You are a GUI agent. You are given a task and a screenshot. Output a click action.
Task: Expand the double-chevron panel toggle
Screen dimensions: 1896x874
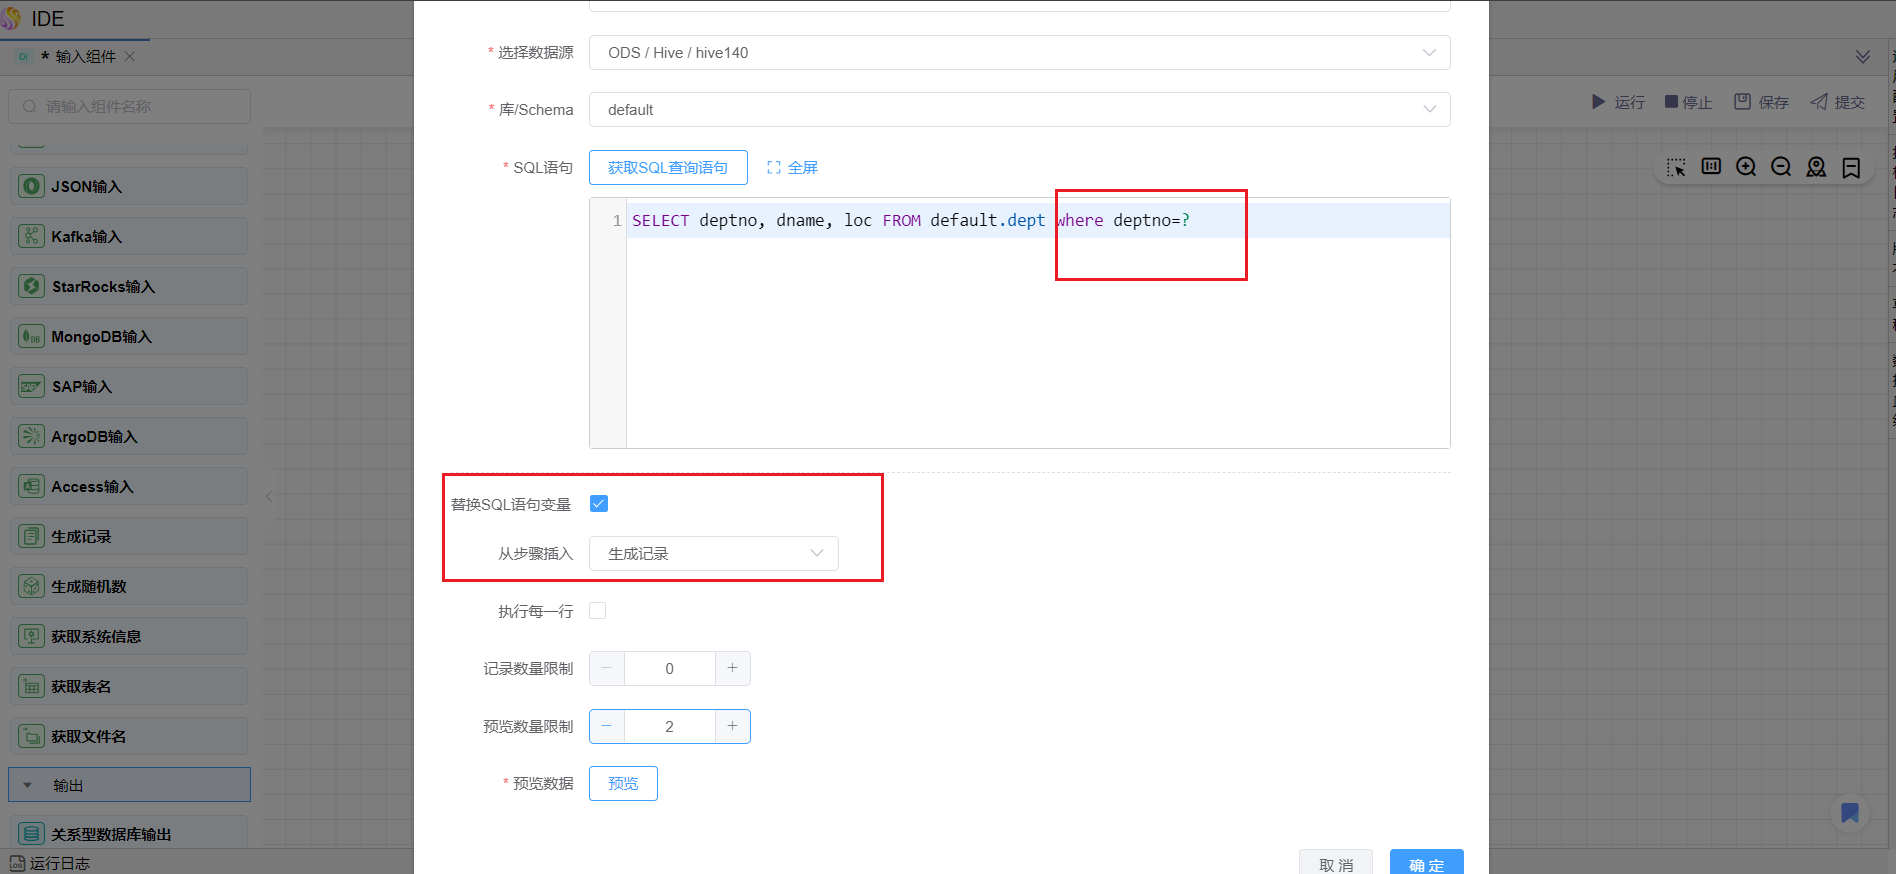[1863, 57]
